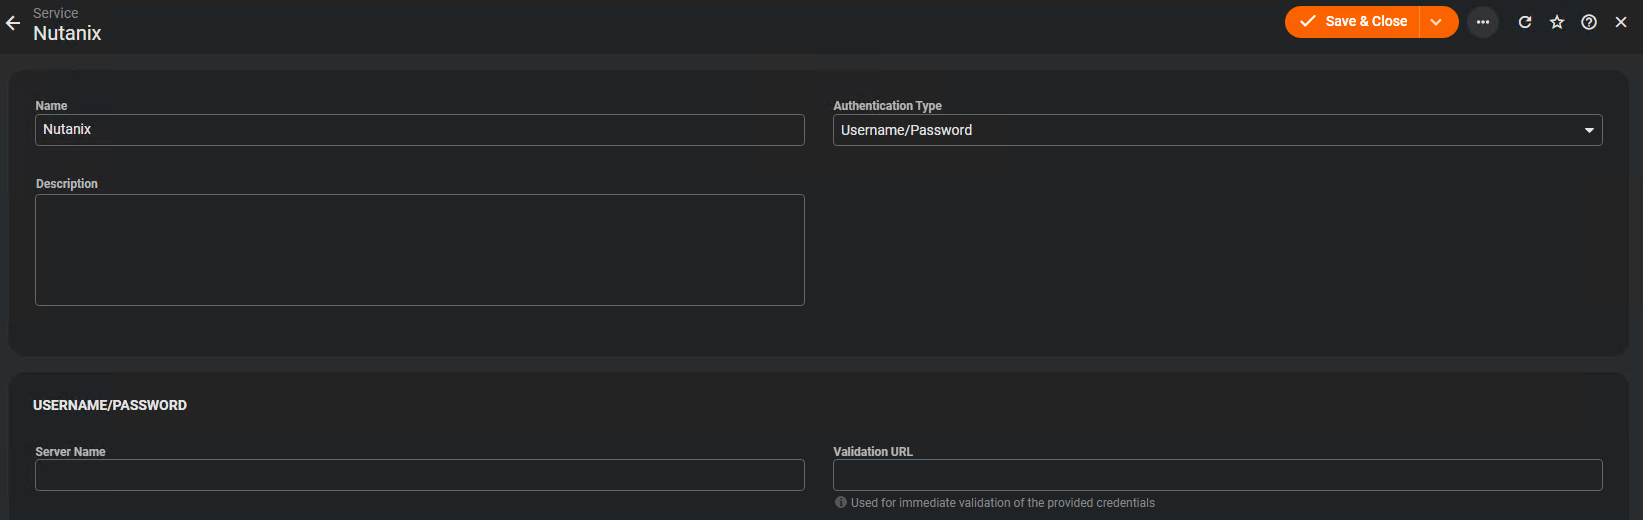The height and width of the screenshot is (520, 1643).
Task: Click the Nutanix page title
Action: [x=67, y=34]
